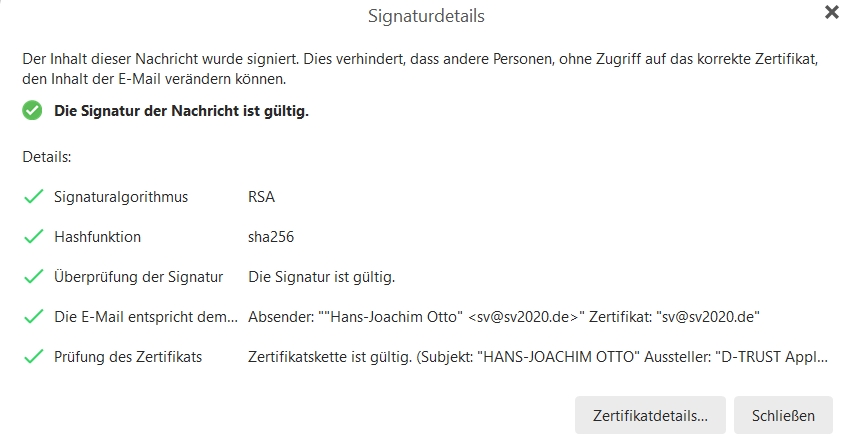The width and height of the screenshot is (843, 436).
Task: Click the Absender sv@sv2020.de text
Action: pos(504,317)
